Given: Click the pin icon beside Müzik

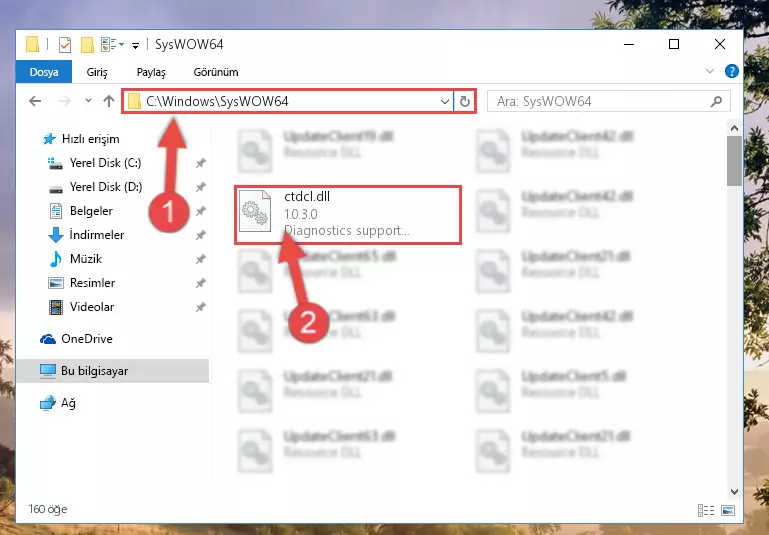Looking at the screenshot, I should 201,259.
